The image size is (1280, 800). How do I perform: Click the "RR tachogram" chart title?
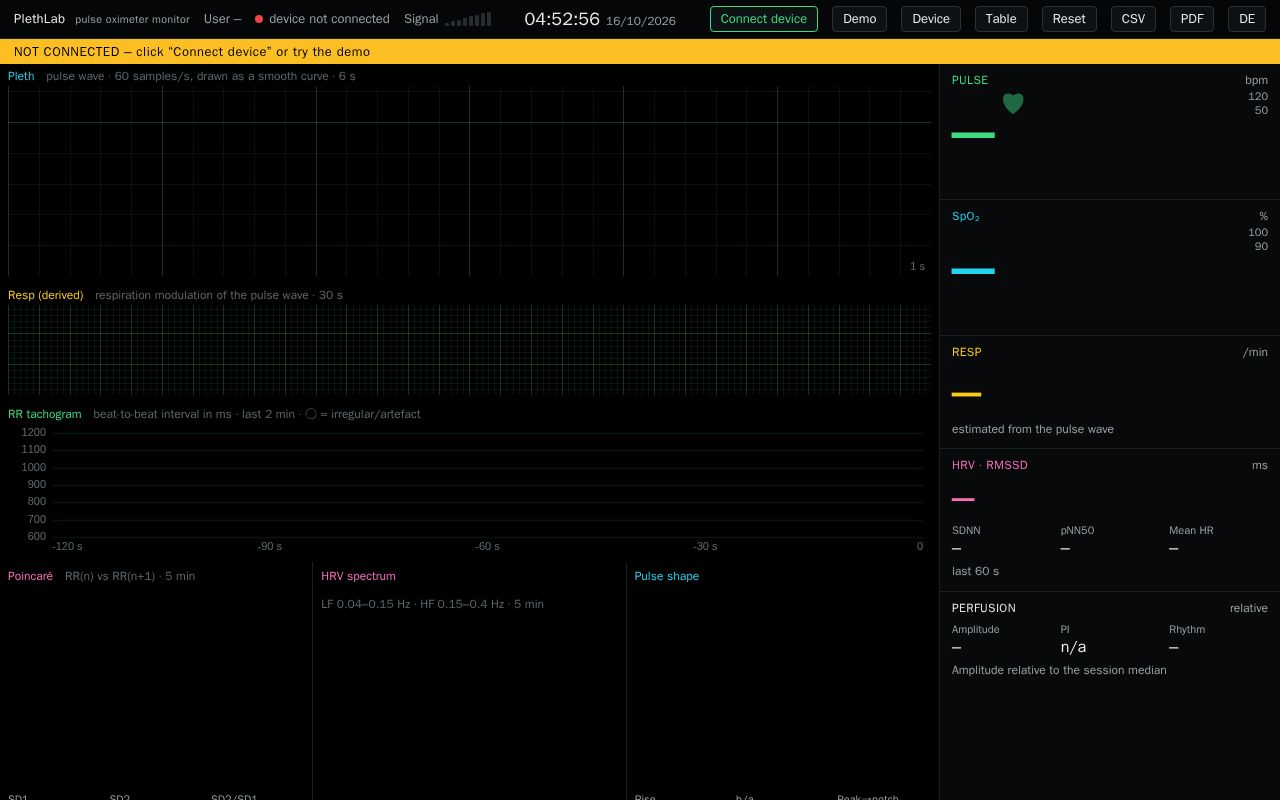tap(45, 414)
